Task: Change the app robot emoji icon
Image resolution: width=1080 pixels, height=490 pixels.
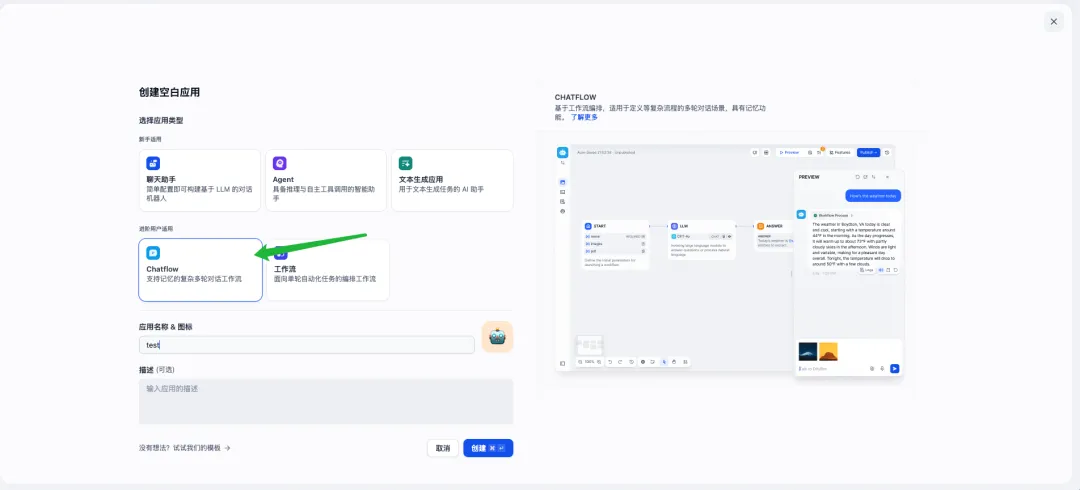Action: tap(497, 336)
